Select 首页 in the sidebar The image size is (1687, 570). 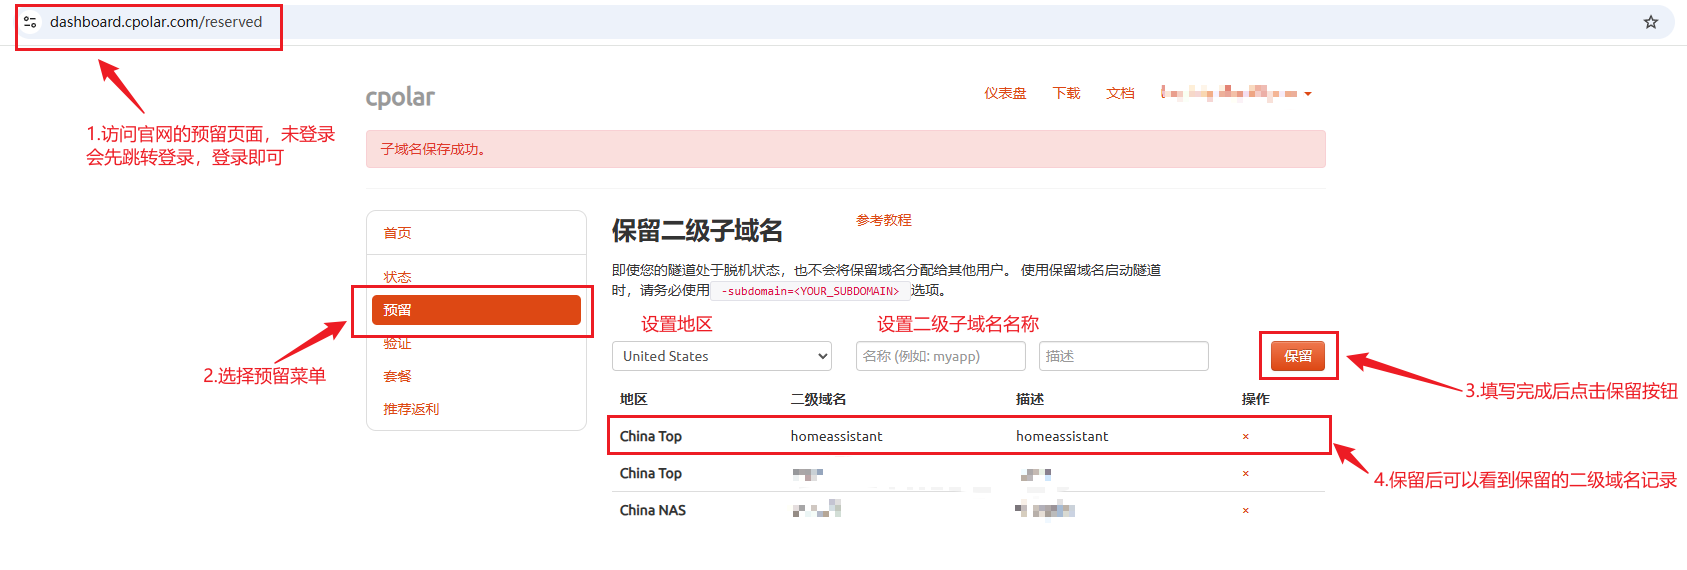[x=397, y=233]
